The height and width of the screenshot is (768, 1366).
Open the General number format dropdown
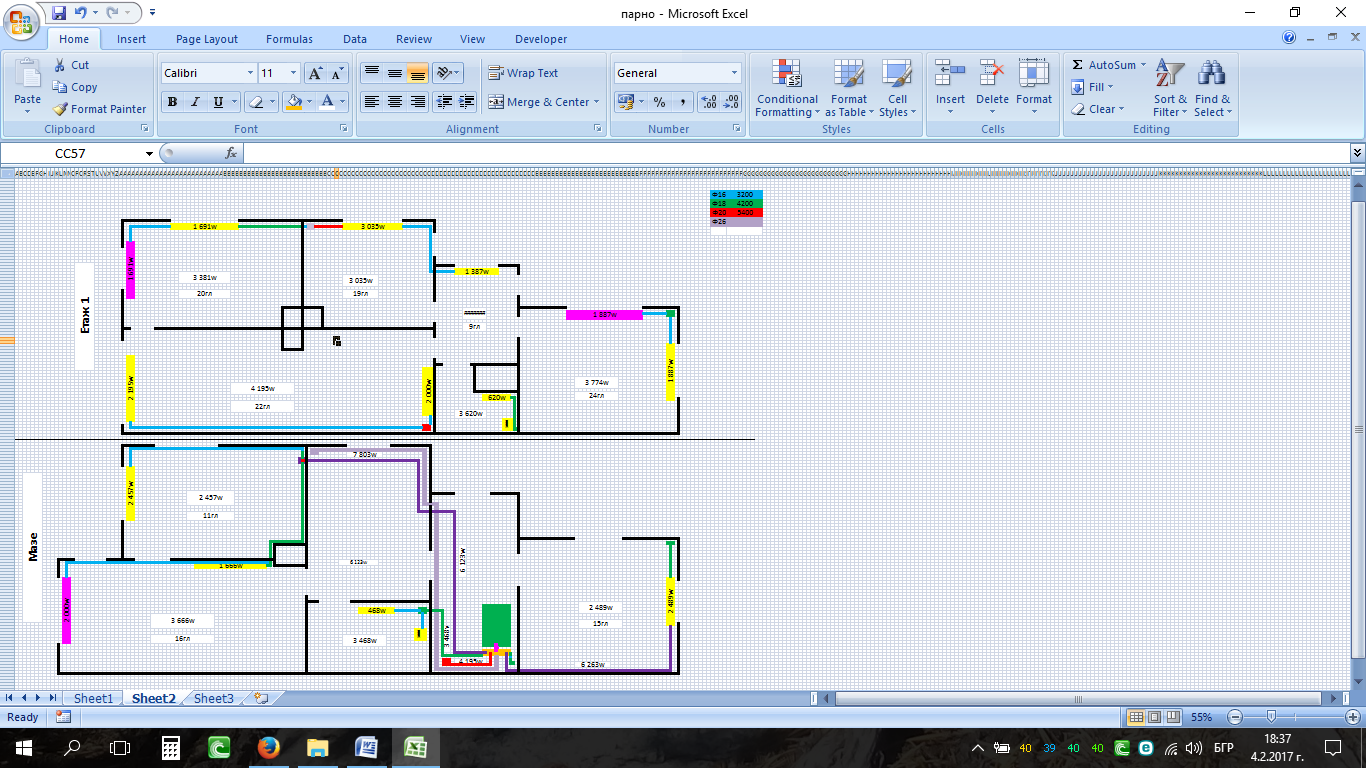(x=734, y=73)
